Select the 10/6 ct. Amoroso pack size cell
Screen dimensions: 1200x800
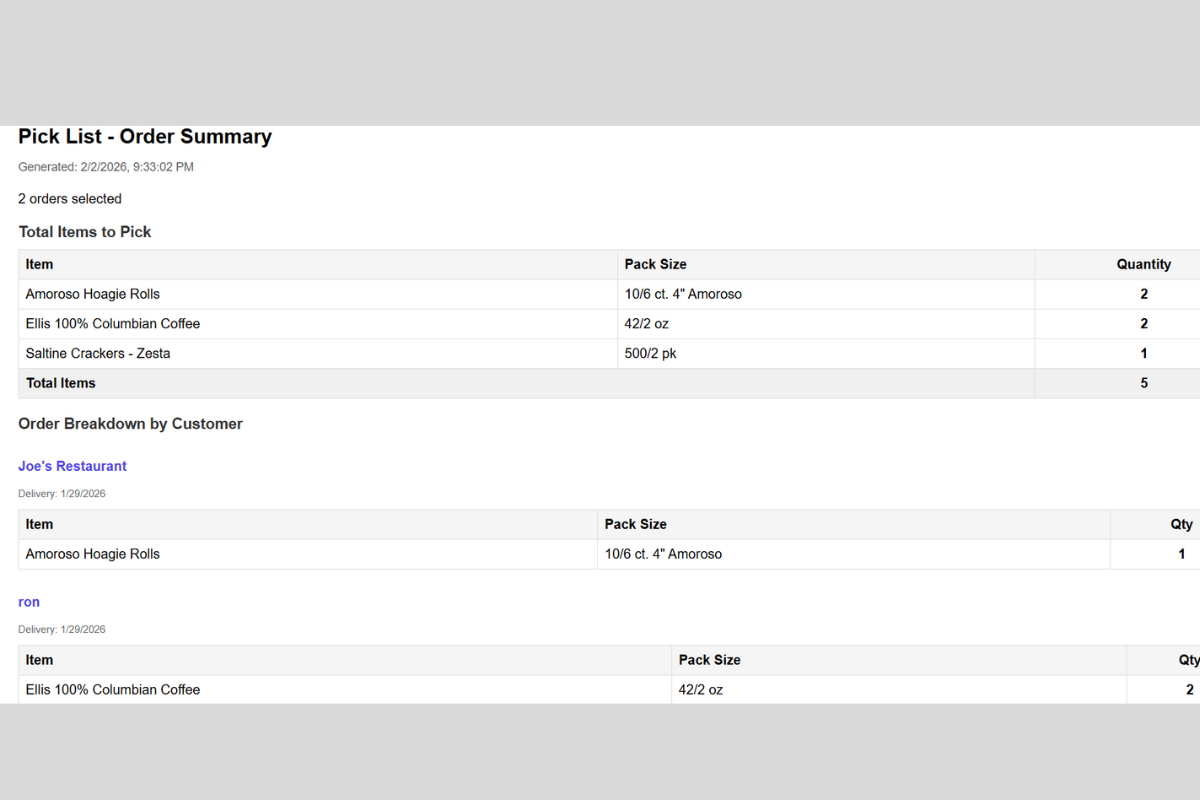683,294
